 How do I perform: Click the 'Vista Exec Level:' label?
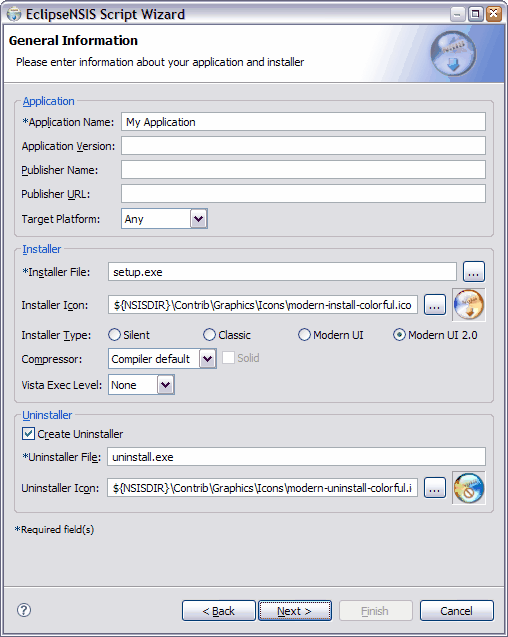click(x=61, y=385)
